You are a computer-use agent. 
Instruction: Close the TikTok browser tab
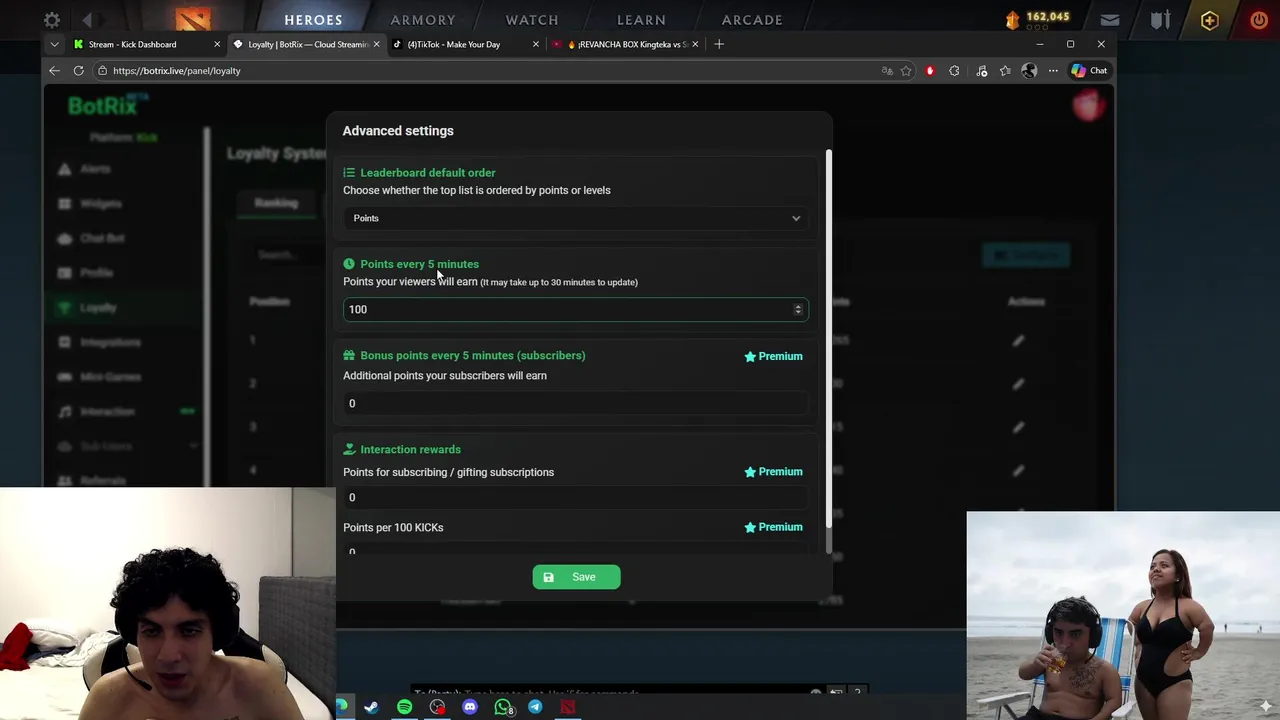coord(536,44)
